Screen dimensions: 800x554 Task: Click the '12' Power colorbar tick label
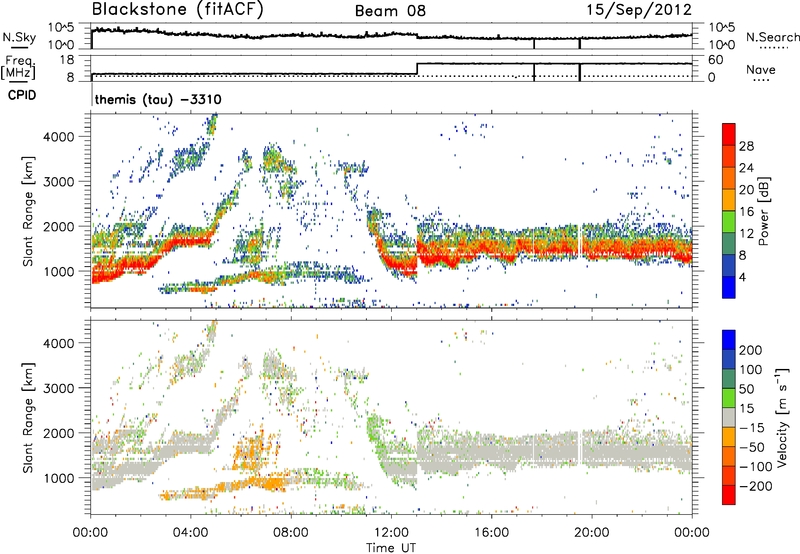tap(746, 234)
